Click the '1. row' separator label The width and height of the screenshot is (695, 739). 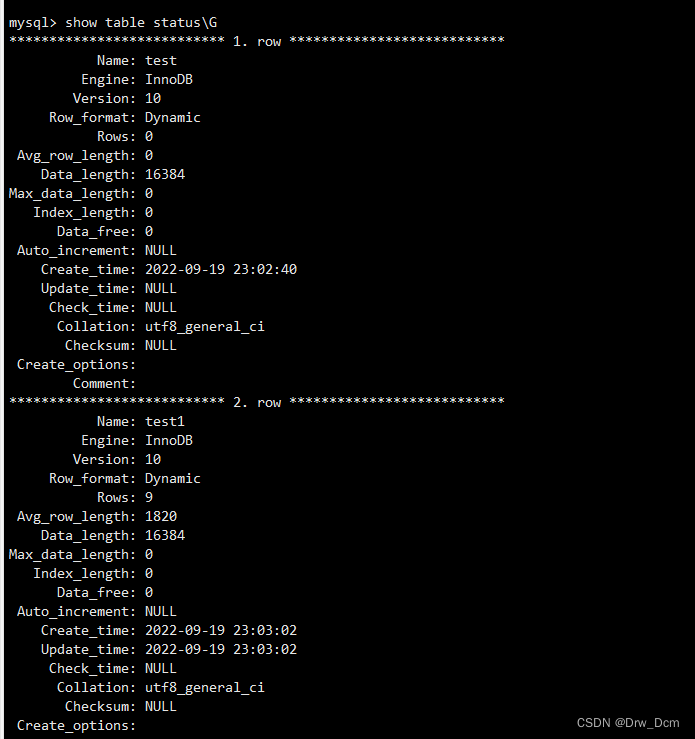(x=257, y=41)
